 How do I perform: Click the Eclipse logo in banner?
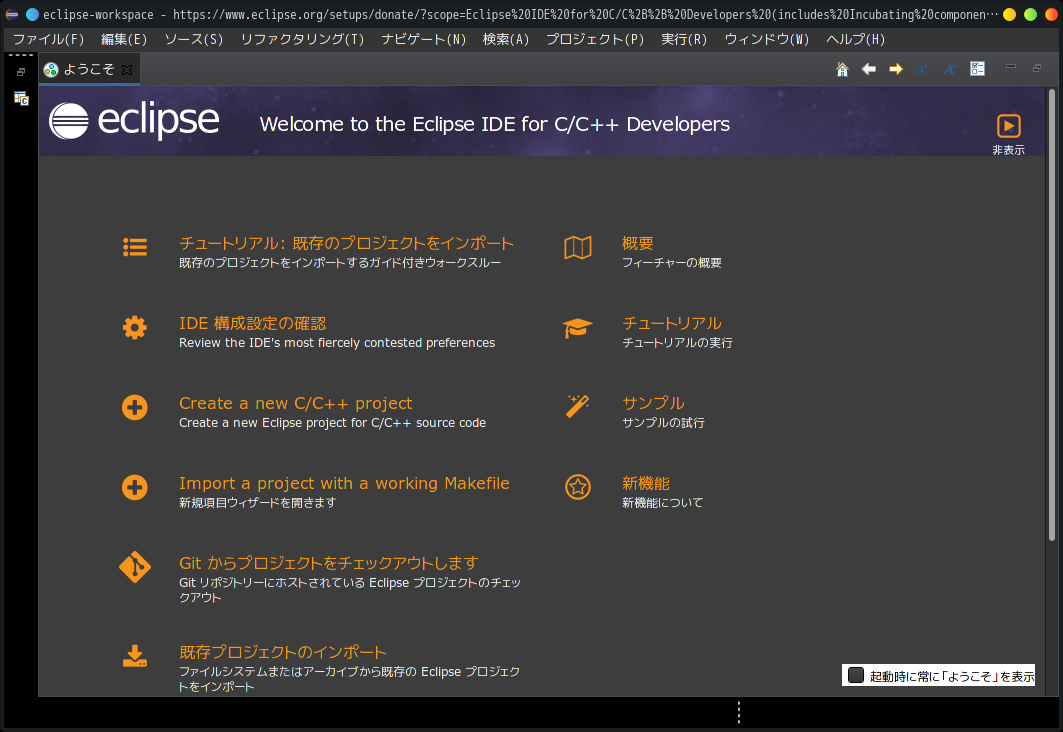point(134,121)
